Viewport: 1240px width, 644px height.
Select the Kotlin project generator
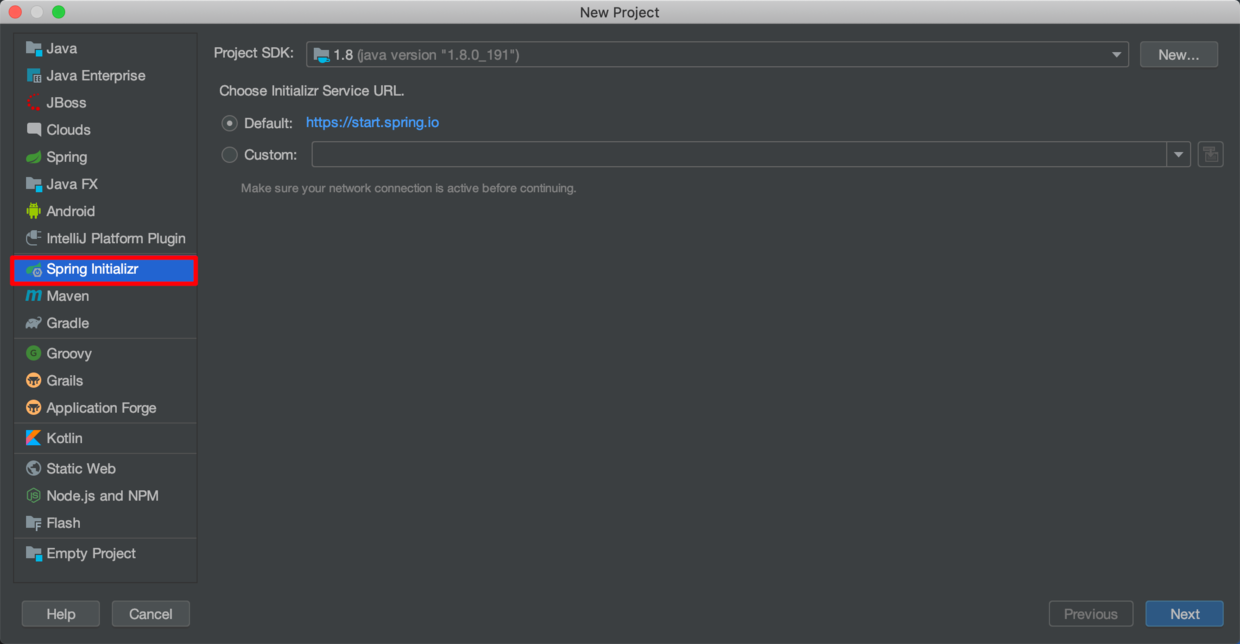pyautogui.click(x=62, y=438)
